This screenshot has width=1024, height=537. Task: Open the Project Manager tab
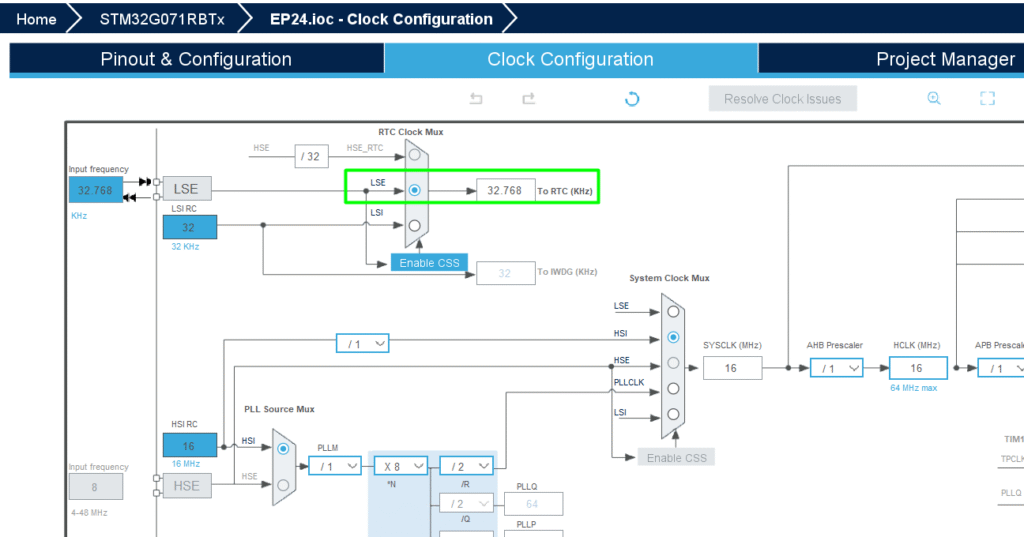coord(944,59)
